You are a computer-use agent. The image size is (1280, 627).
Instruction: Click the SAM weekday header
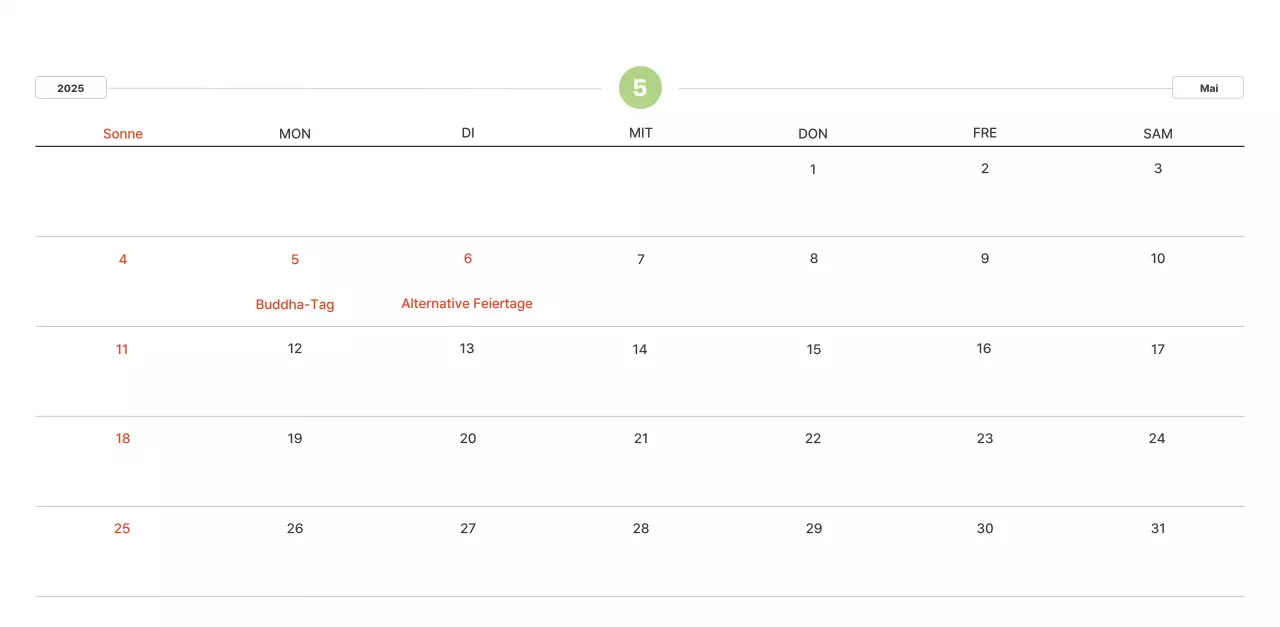click(x=1157, y=134)
